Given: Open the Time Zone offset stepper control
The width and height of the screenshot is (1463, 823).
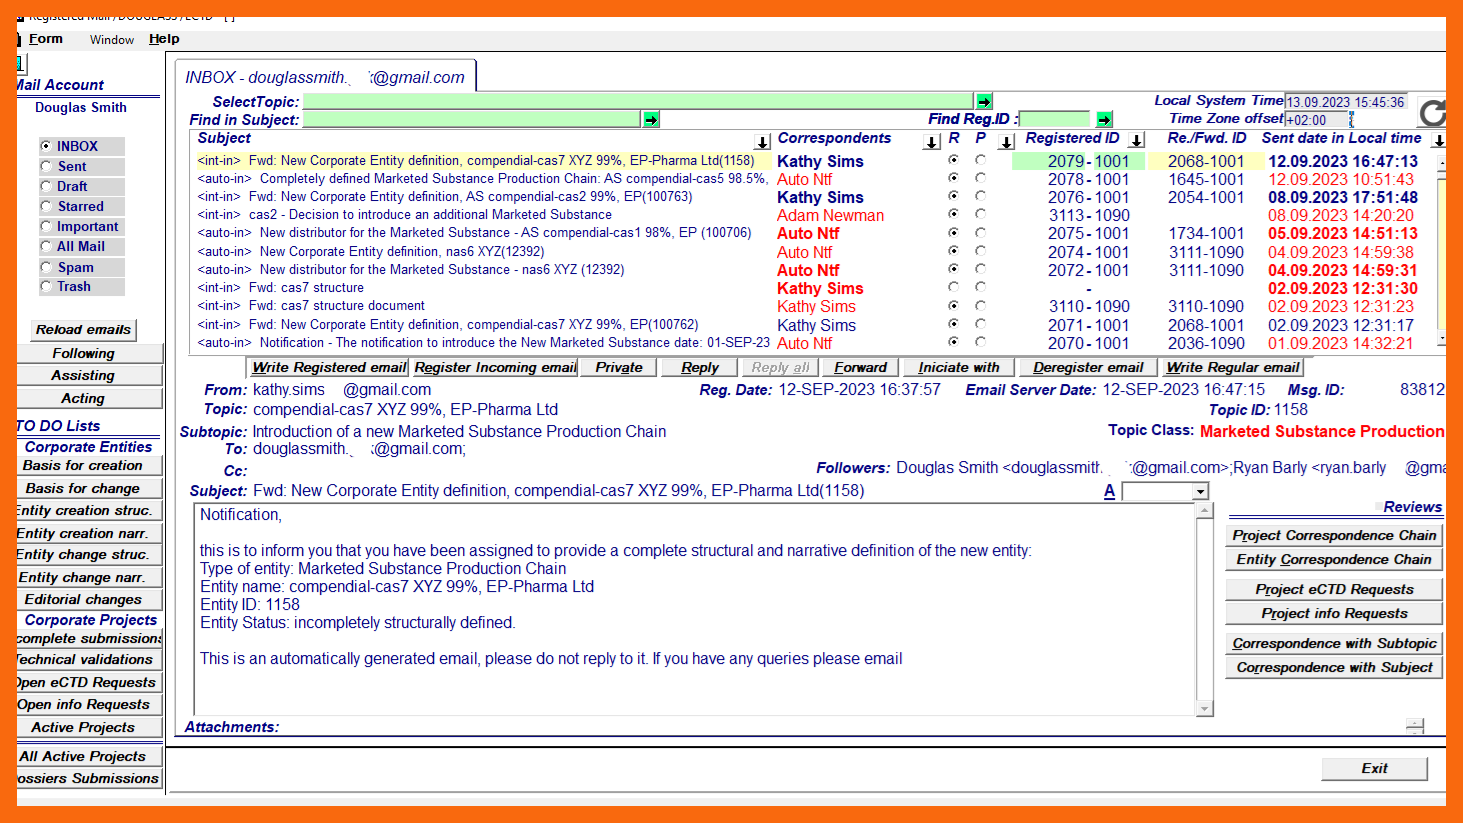Looking at the screenshot, I should point(1351,120).
